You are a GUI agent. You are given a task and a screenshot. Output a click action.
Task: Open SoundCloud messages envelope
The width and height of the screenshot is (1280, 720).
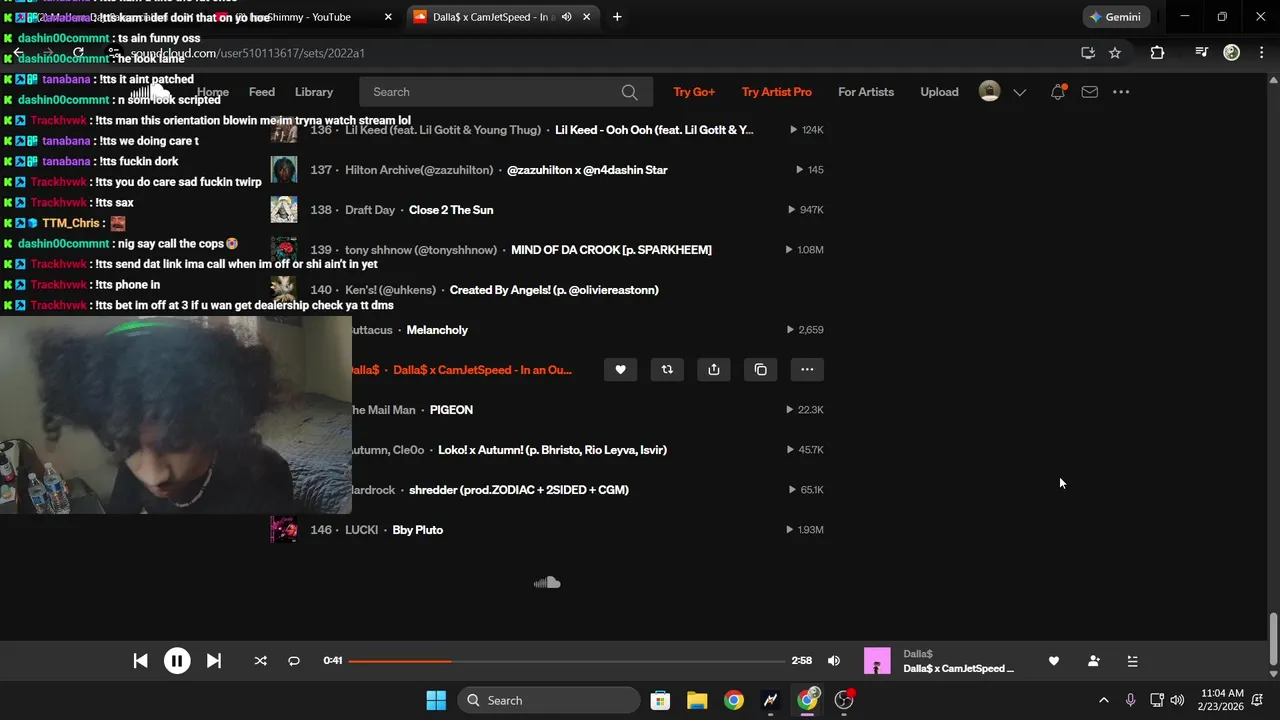[1090, 92]
